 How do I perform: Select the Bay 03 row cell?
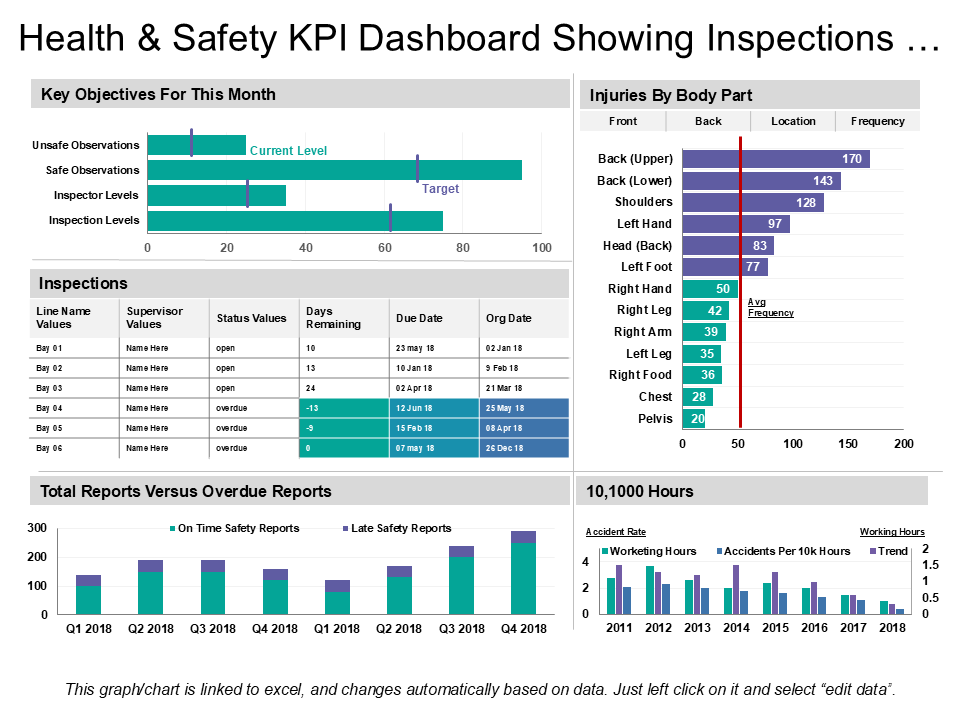click(75, 388)
